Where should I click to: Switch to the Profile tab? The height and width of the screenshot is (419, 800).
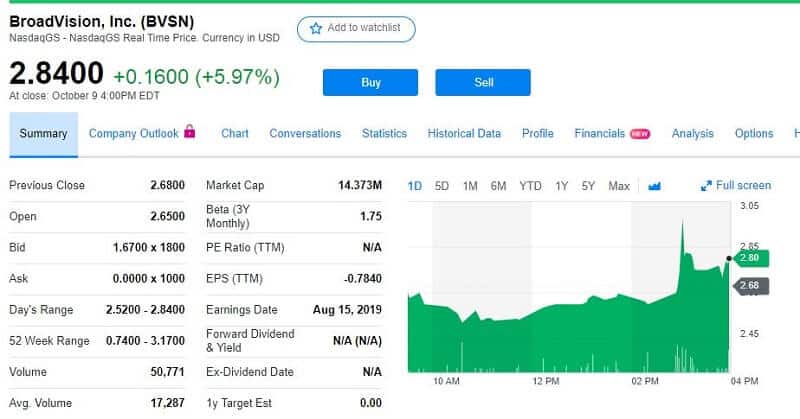pyautogui.click(x=537, y=134)
